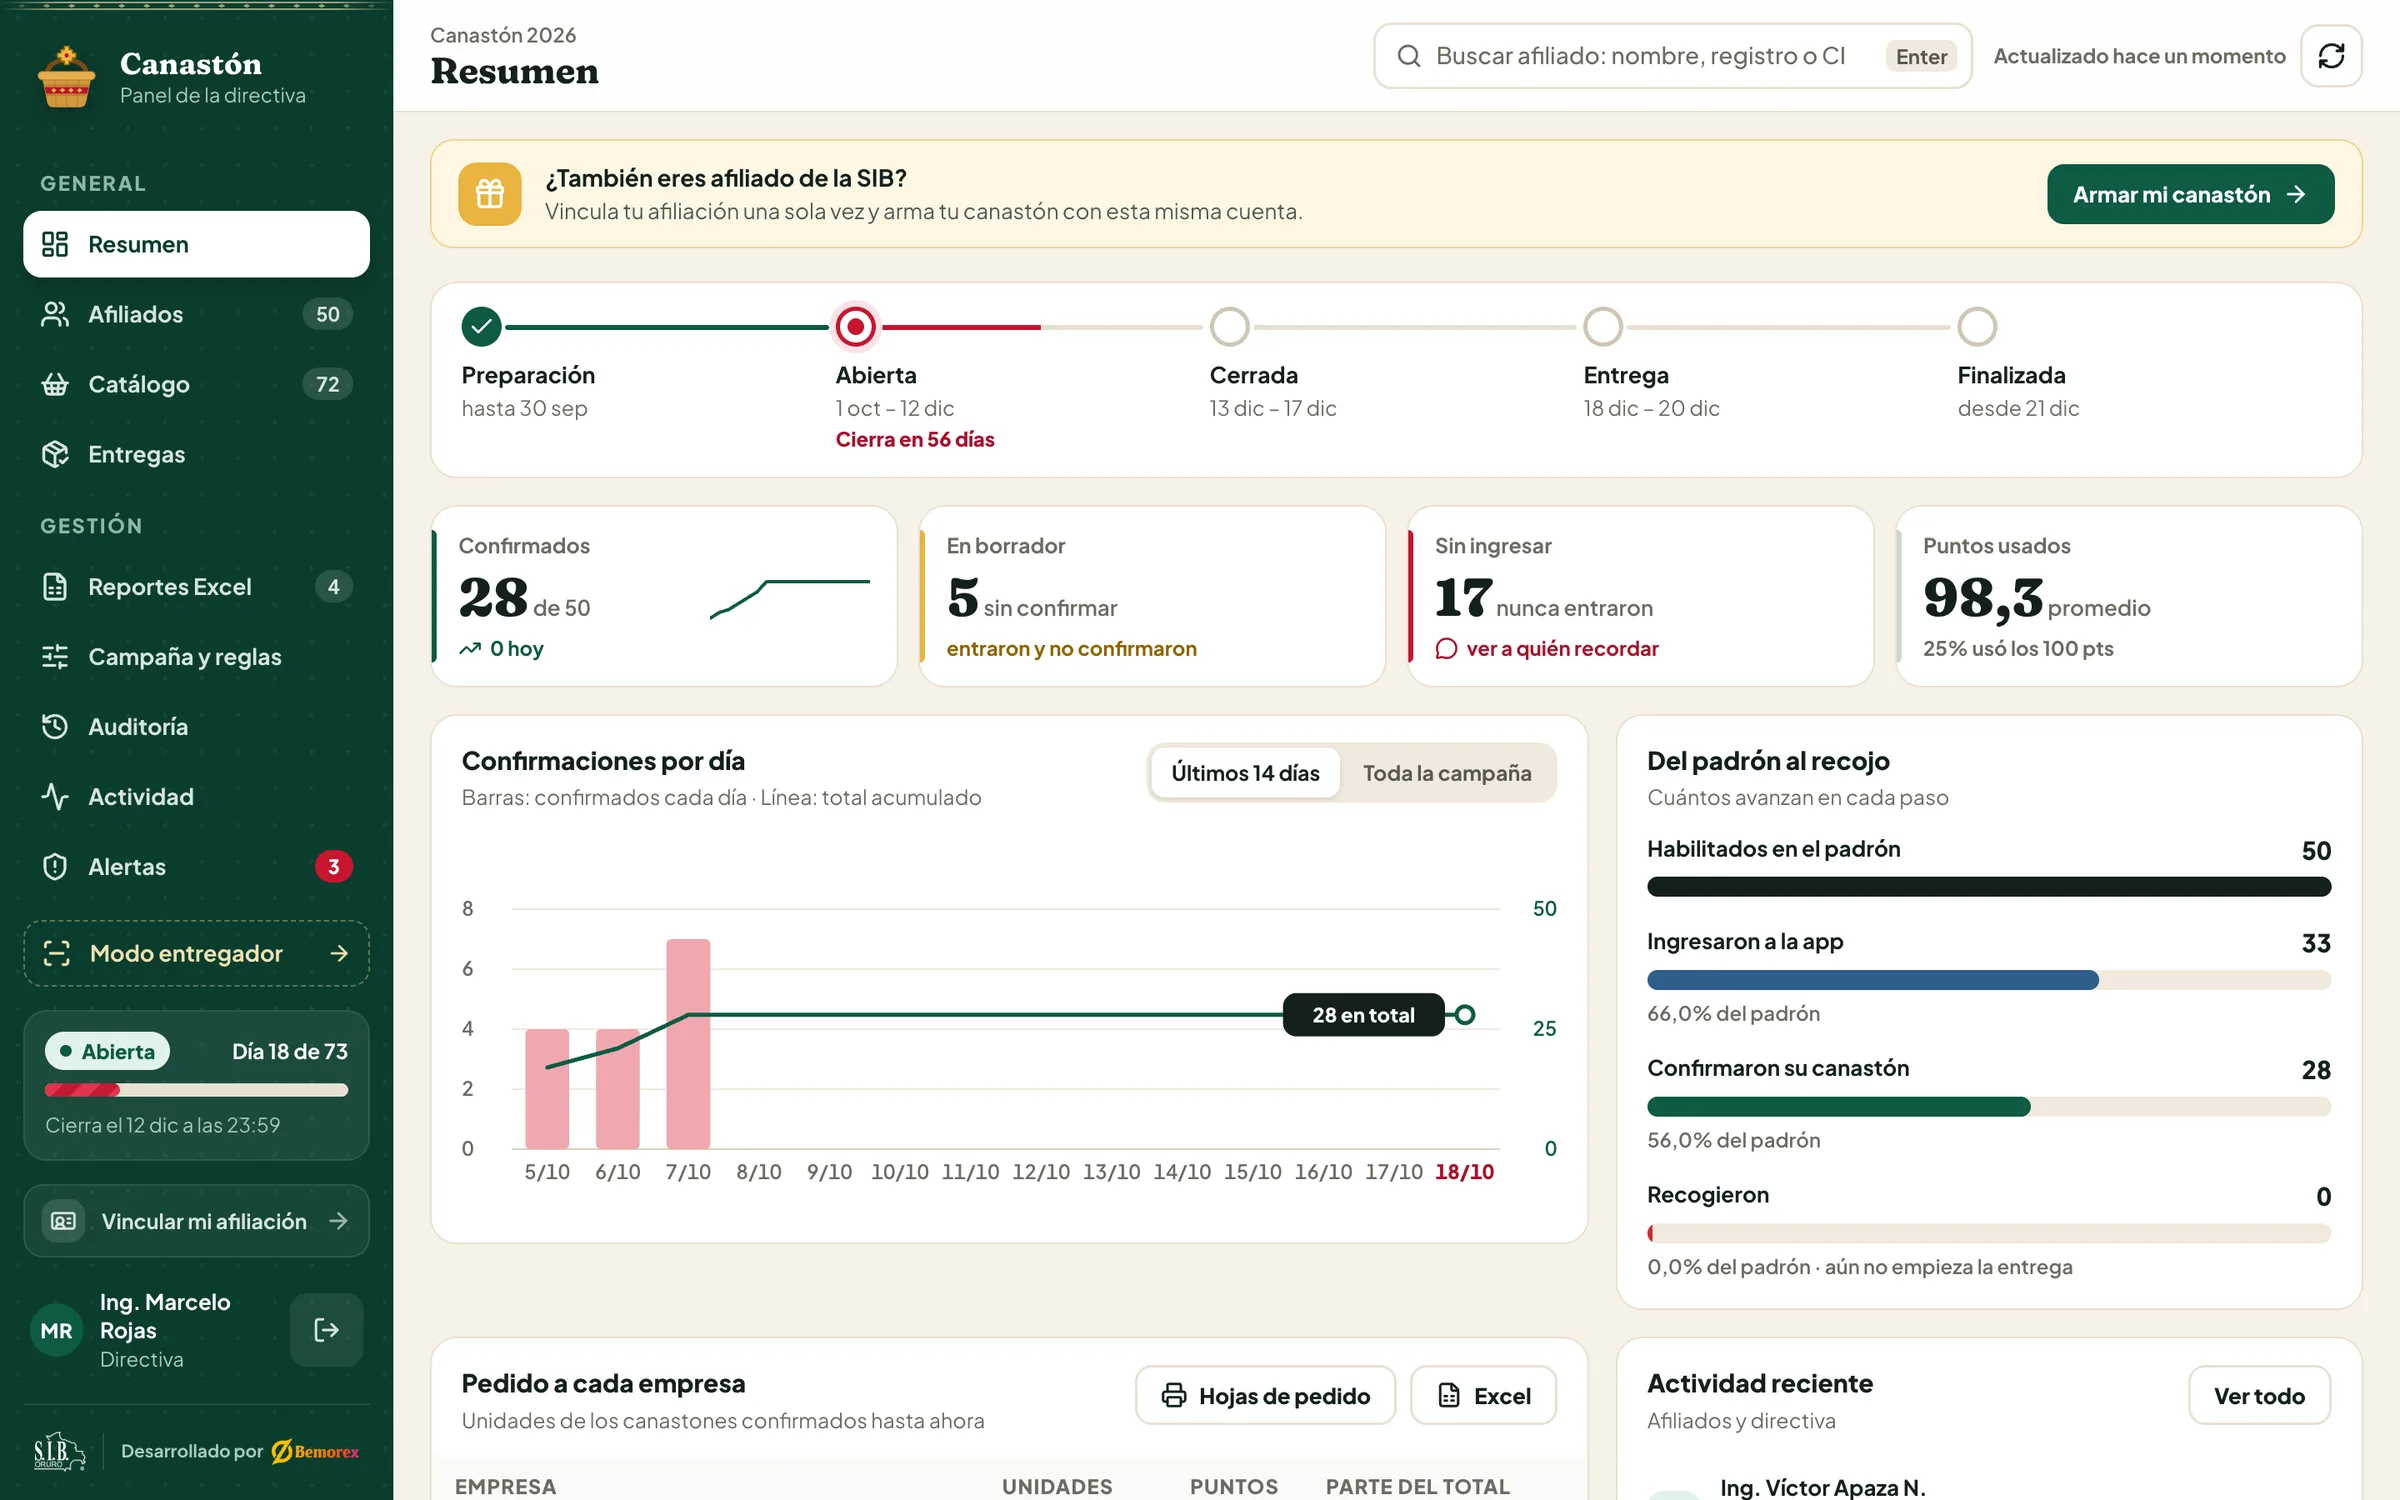Click the Ingresaron a la app progress bar

coord(1988,980)
